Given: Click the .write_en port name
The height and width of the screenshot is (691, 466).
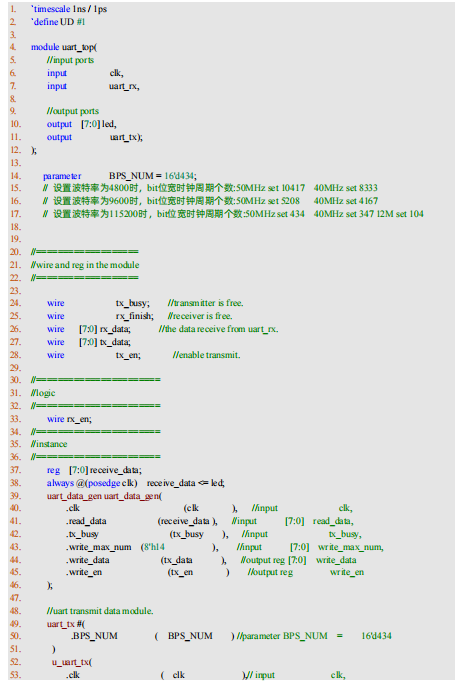Looking at the screenshot, I should click(84, 572).
